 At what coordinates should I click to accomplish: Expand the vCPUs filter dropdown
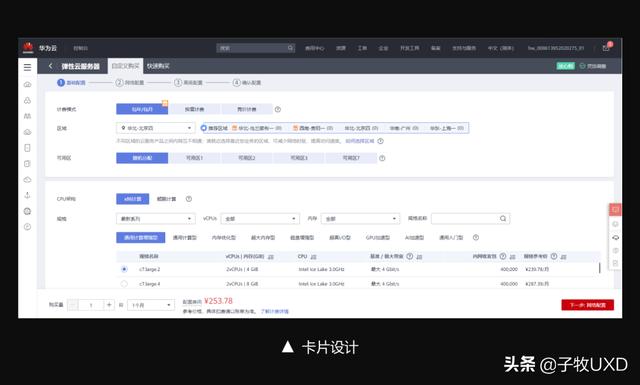260,219
